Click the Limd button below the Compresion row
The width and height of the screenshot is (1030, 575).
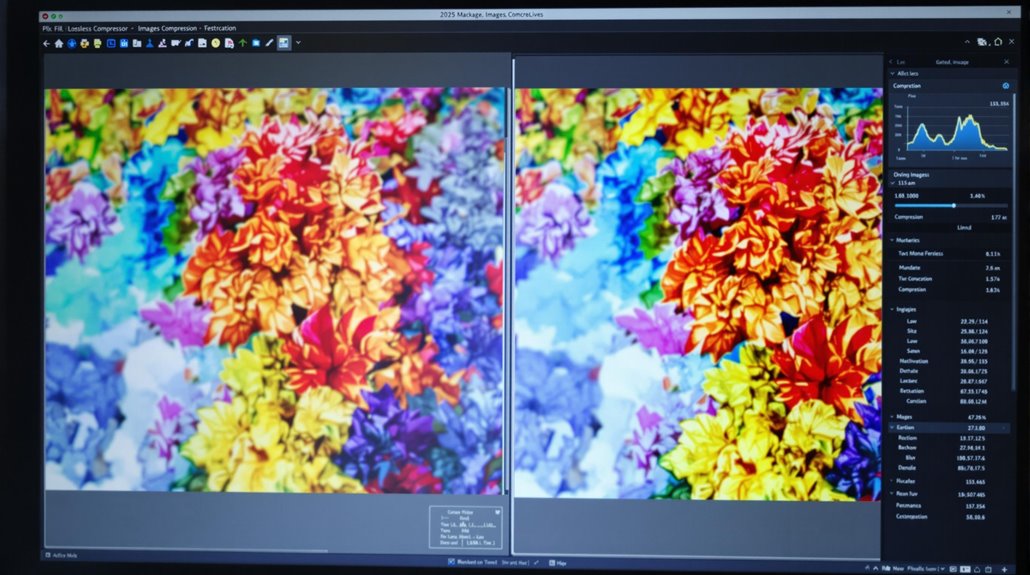click(x=964, y=227)
